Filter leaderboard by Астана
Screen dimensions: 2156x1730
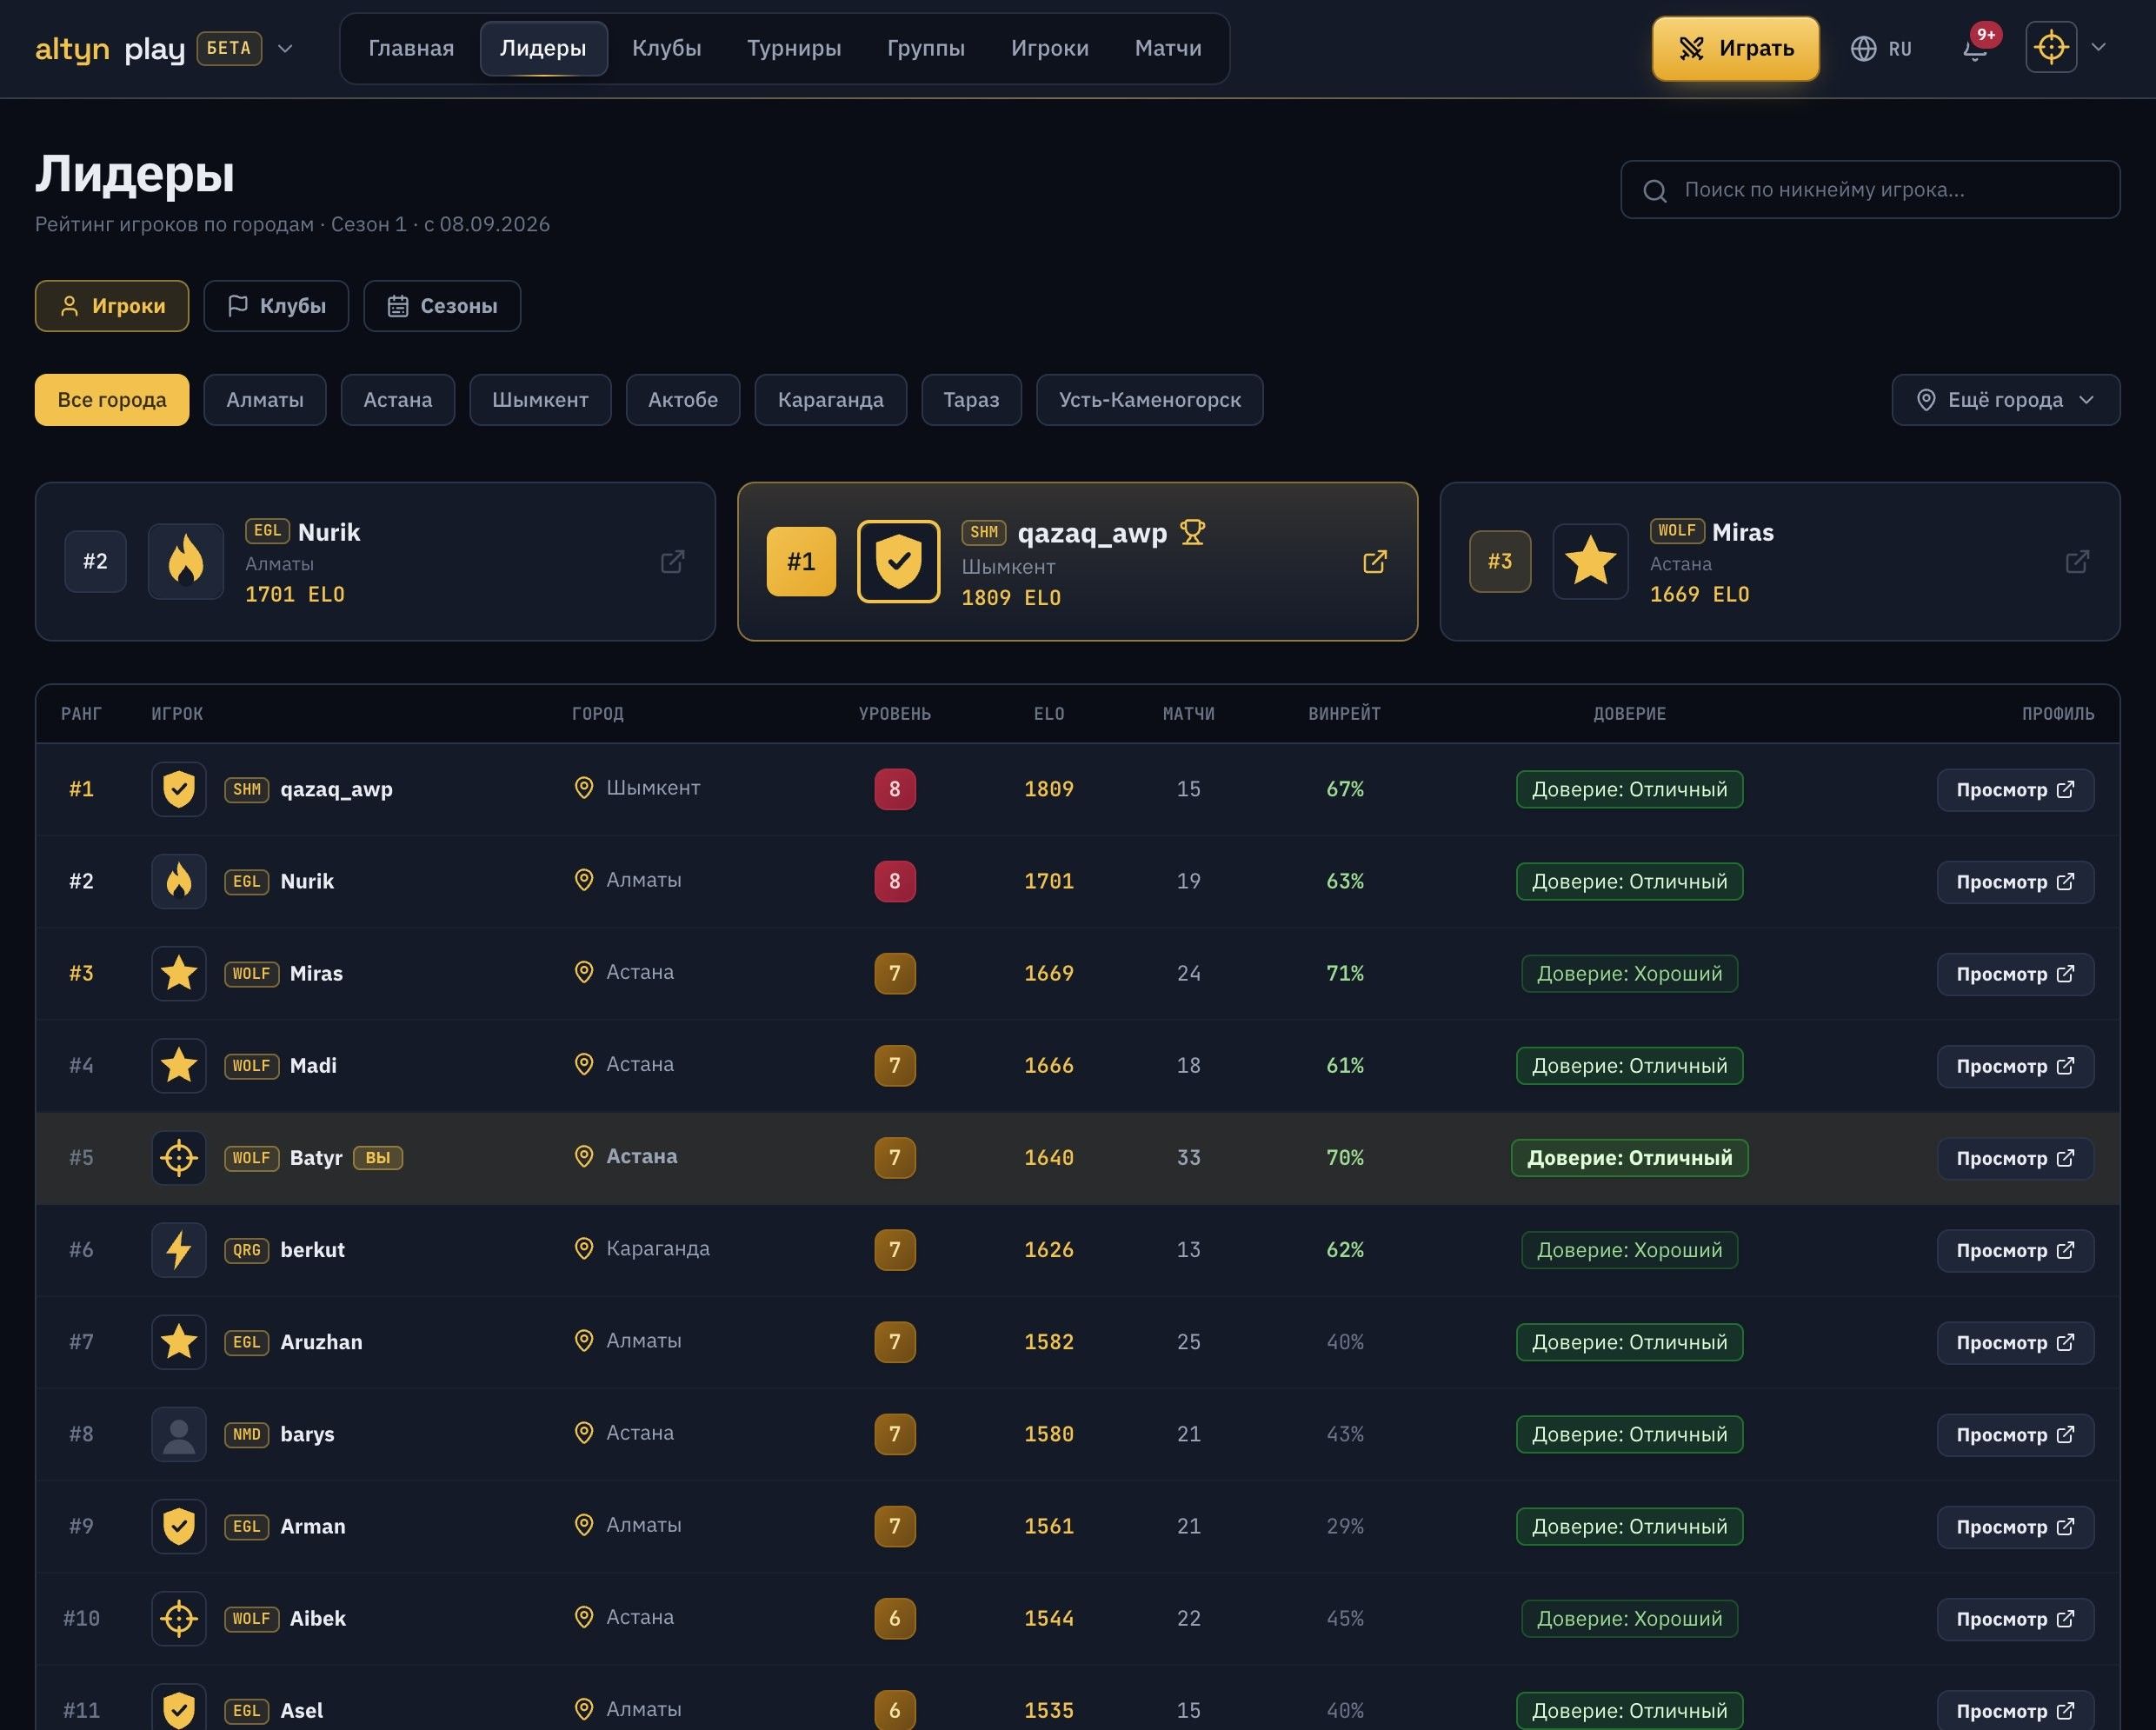398,400
